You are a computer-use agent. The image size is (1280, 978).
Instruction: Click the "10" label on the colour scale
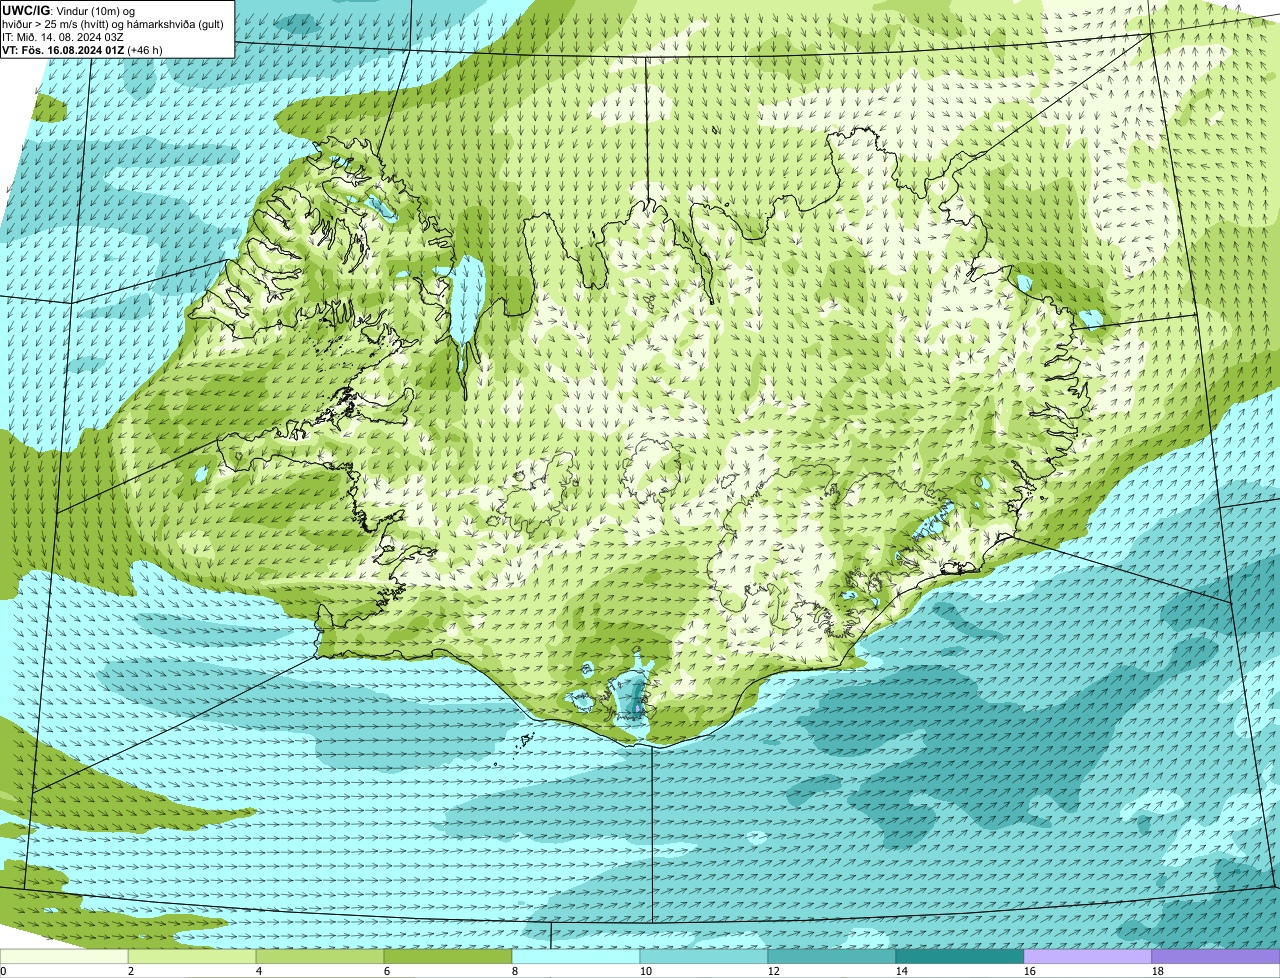[646, 971]
